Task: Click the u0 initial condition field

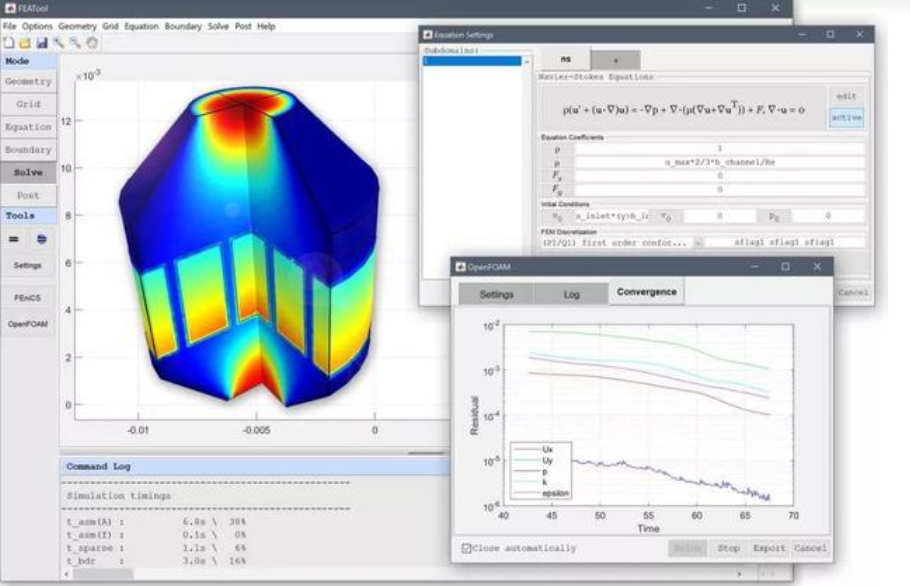Action: coord(612,216)
